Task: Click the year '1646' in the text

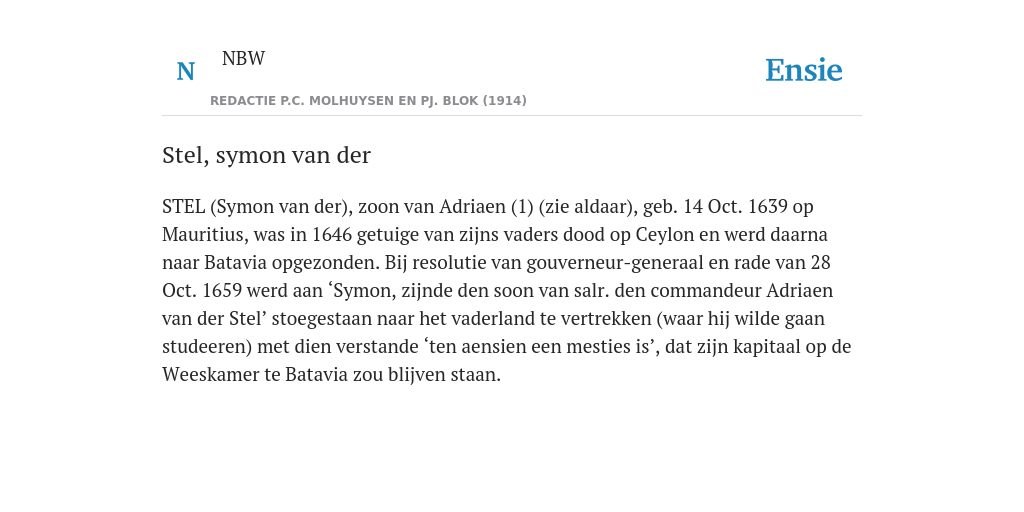Action: click(x=332, y=234)
